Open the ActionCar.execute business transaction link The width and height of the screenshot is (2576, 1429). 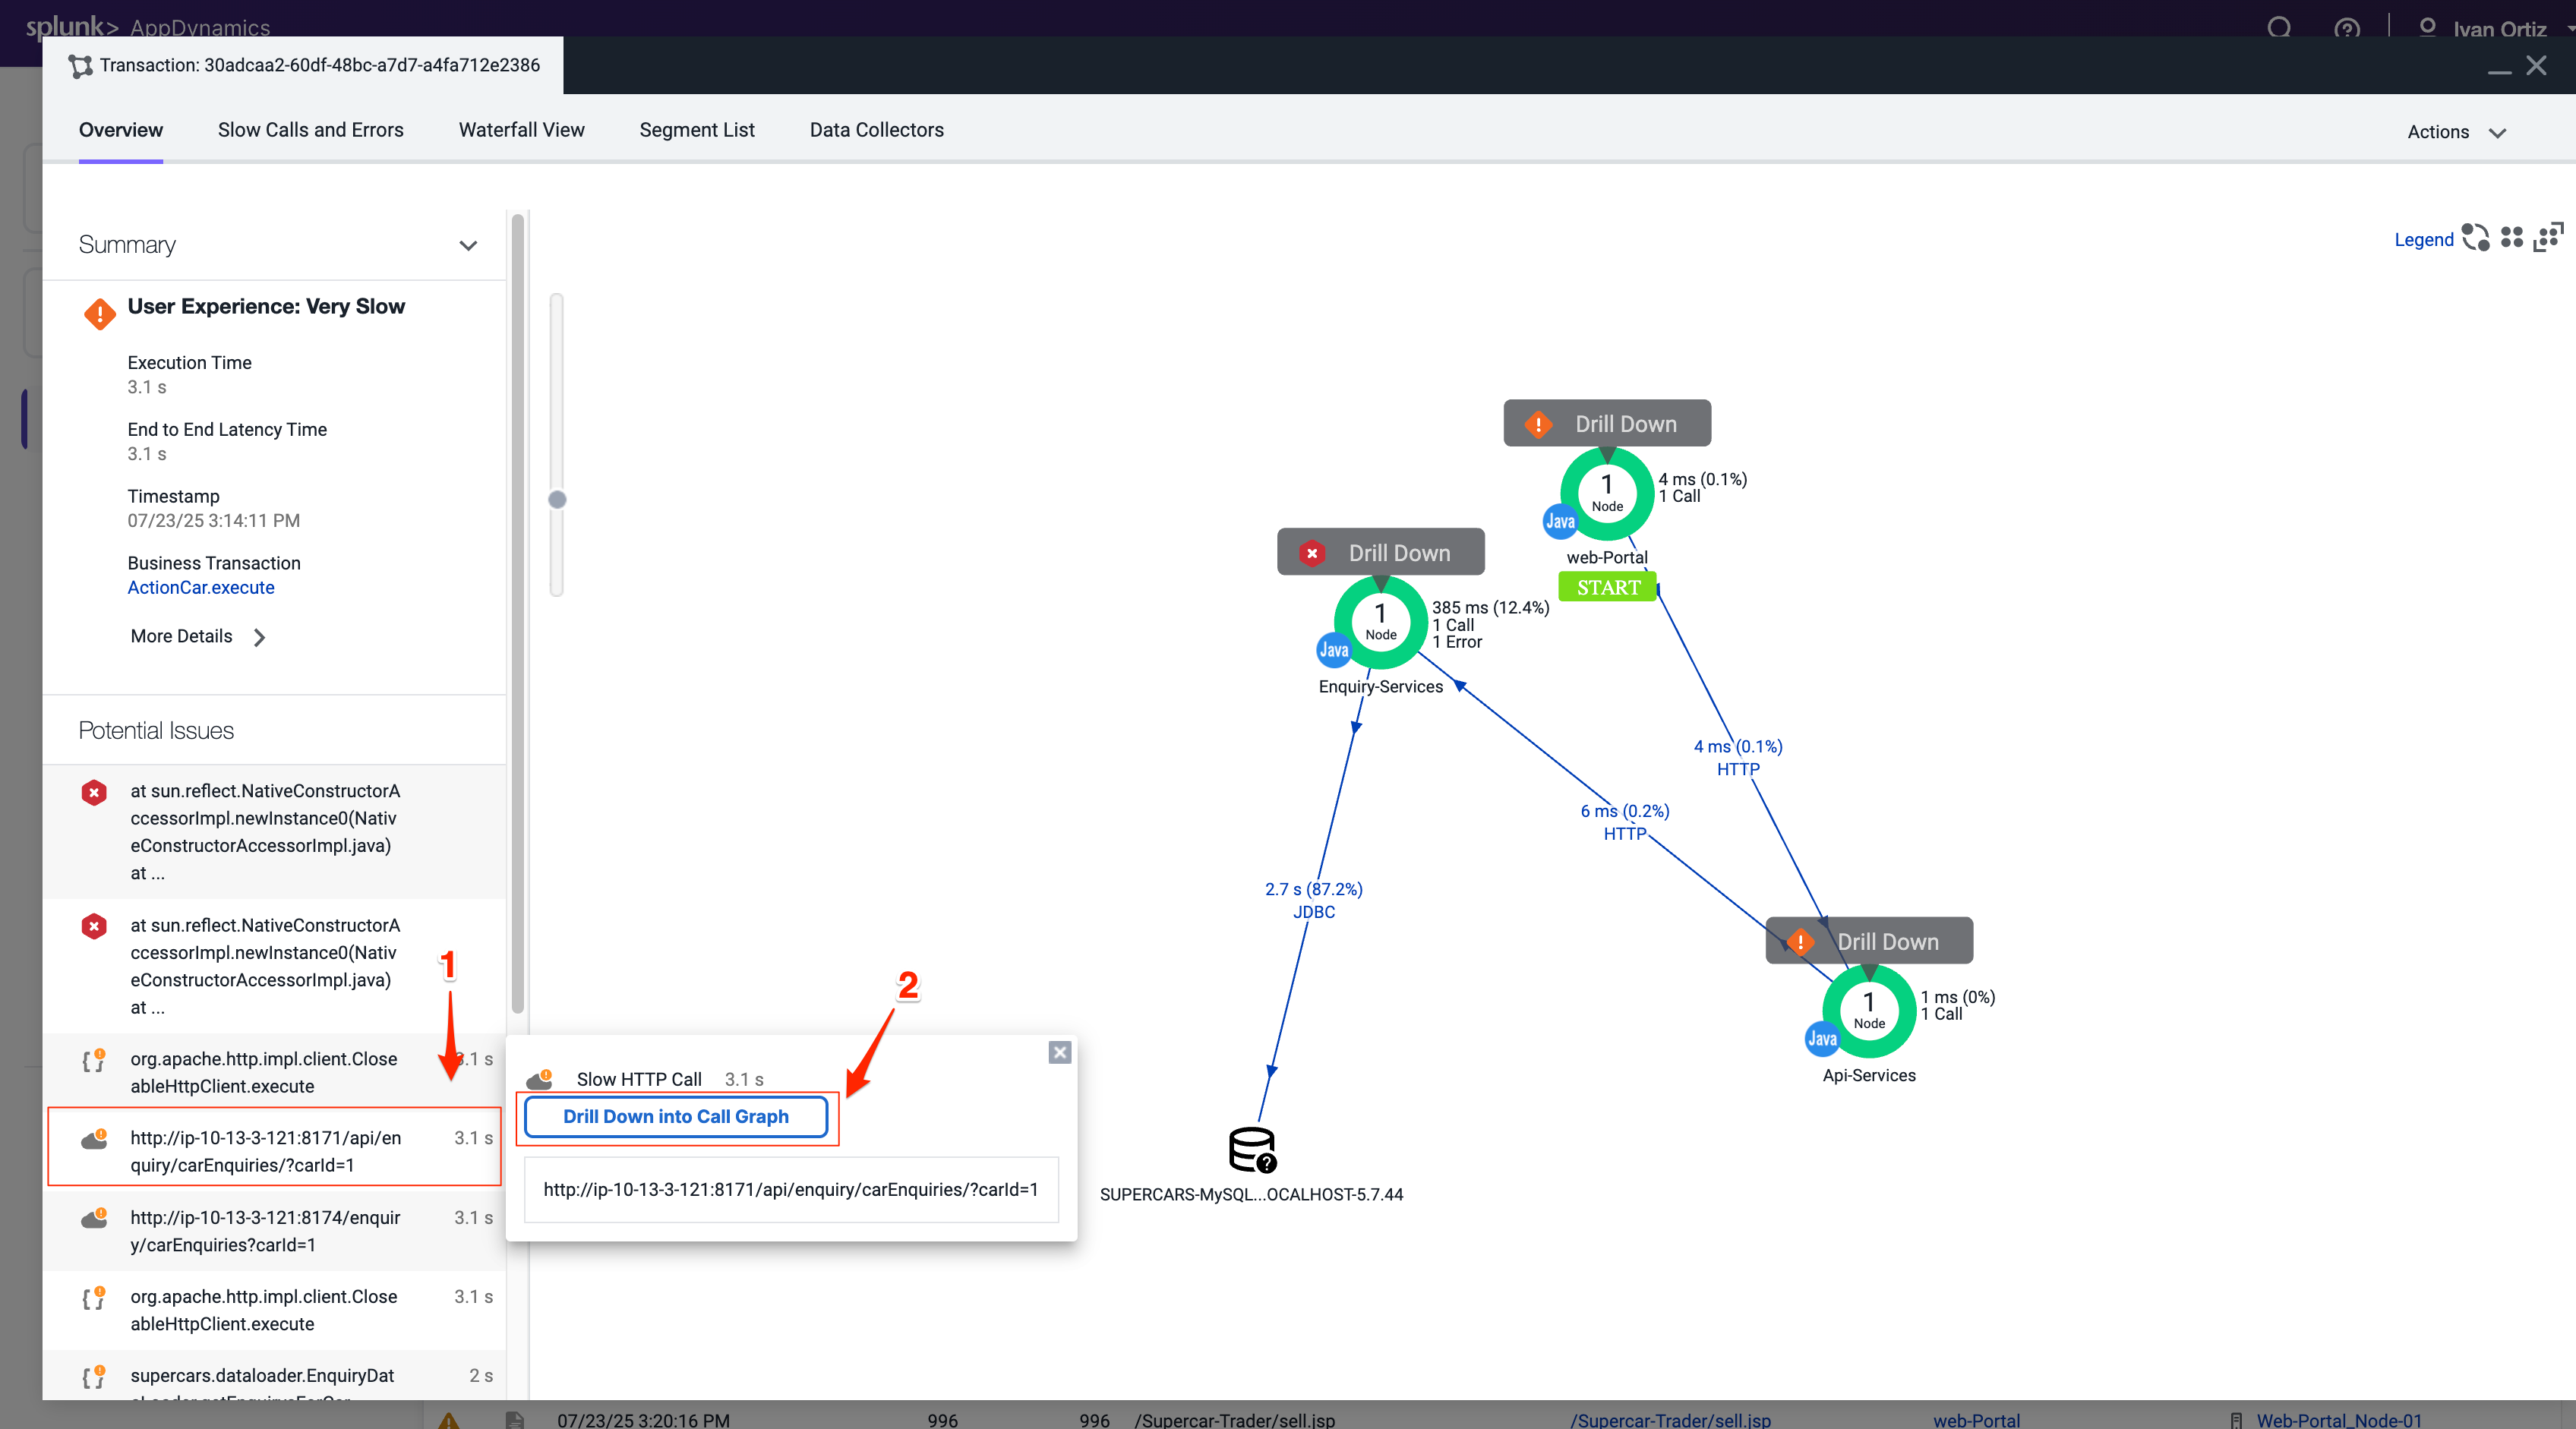pyautogui.click(x=201, y=588)
